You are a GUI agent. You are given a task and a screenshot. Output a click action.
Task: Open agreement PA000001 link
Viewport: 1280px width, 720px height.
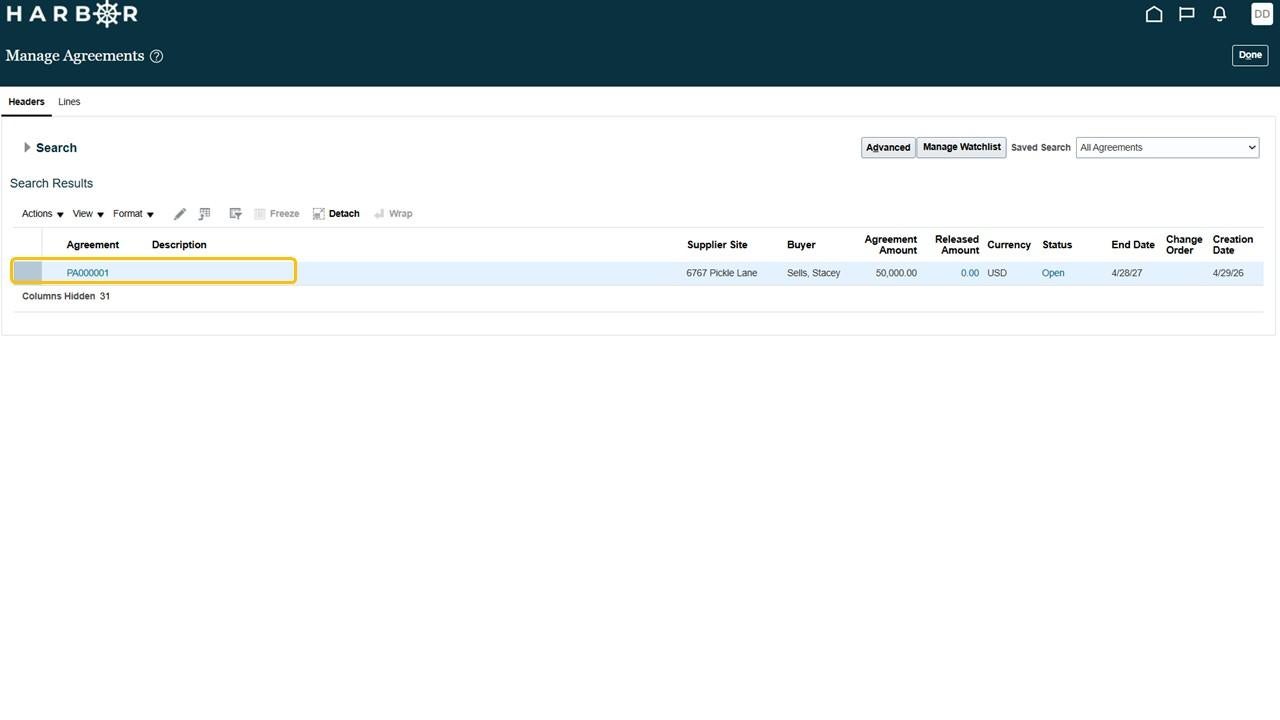pyautogui.click(x=88, y=273)
